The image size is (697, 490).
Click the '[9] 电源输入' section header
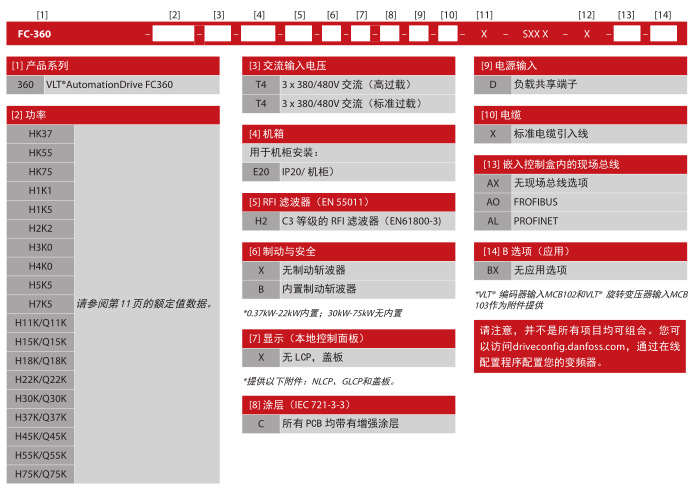pyautogui.click(x=580, y=66)
